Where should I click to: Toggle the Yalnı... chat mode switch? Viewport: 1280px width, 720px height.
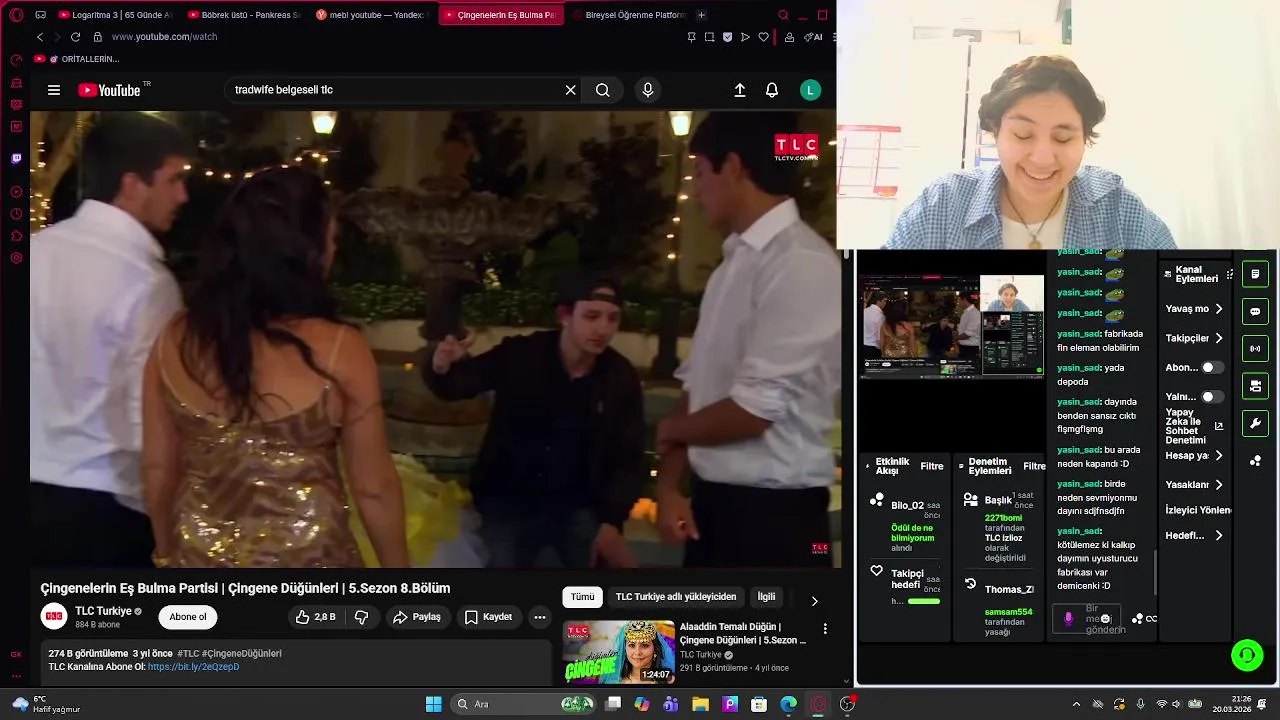pos(1211,397)
